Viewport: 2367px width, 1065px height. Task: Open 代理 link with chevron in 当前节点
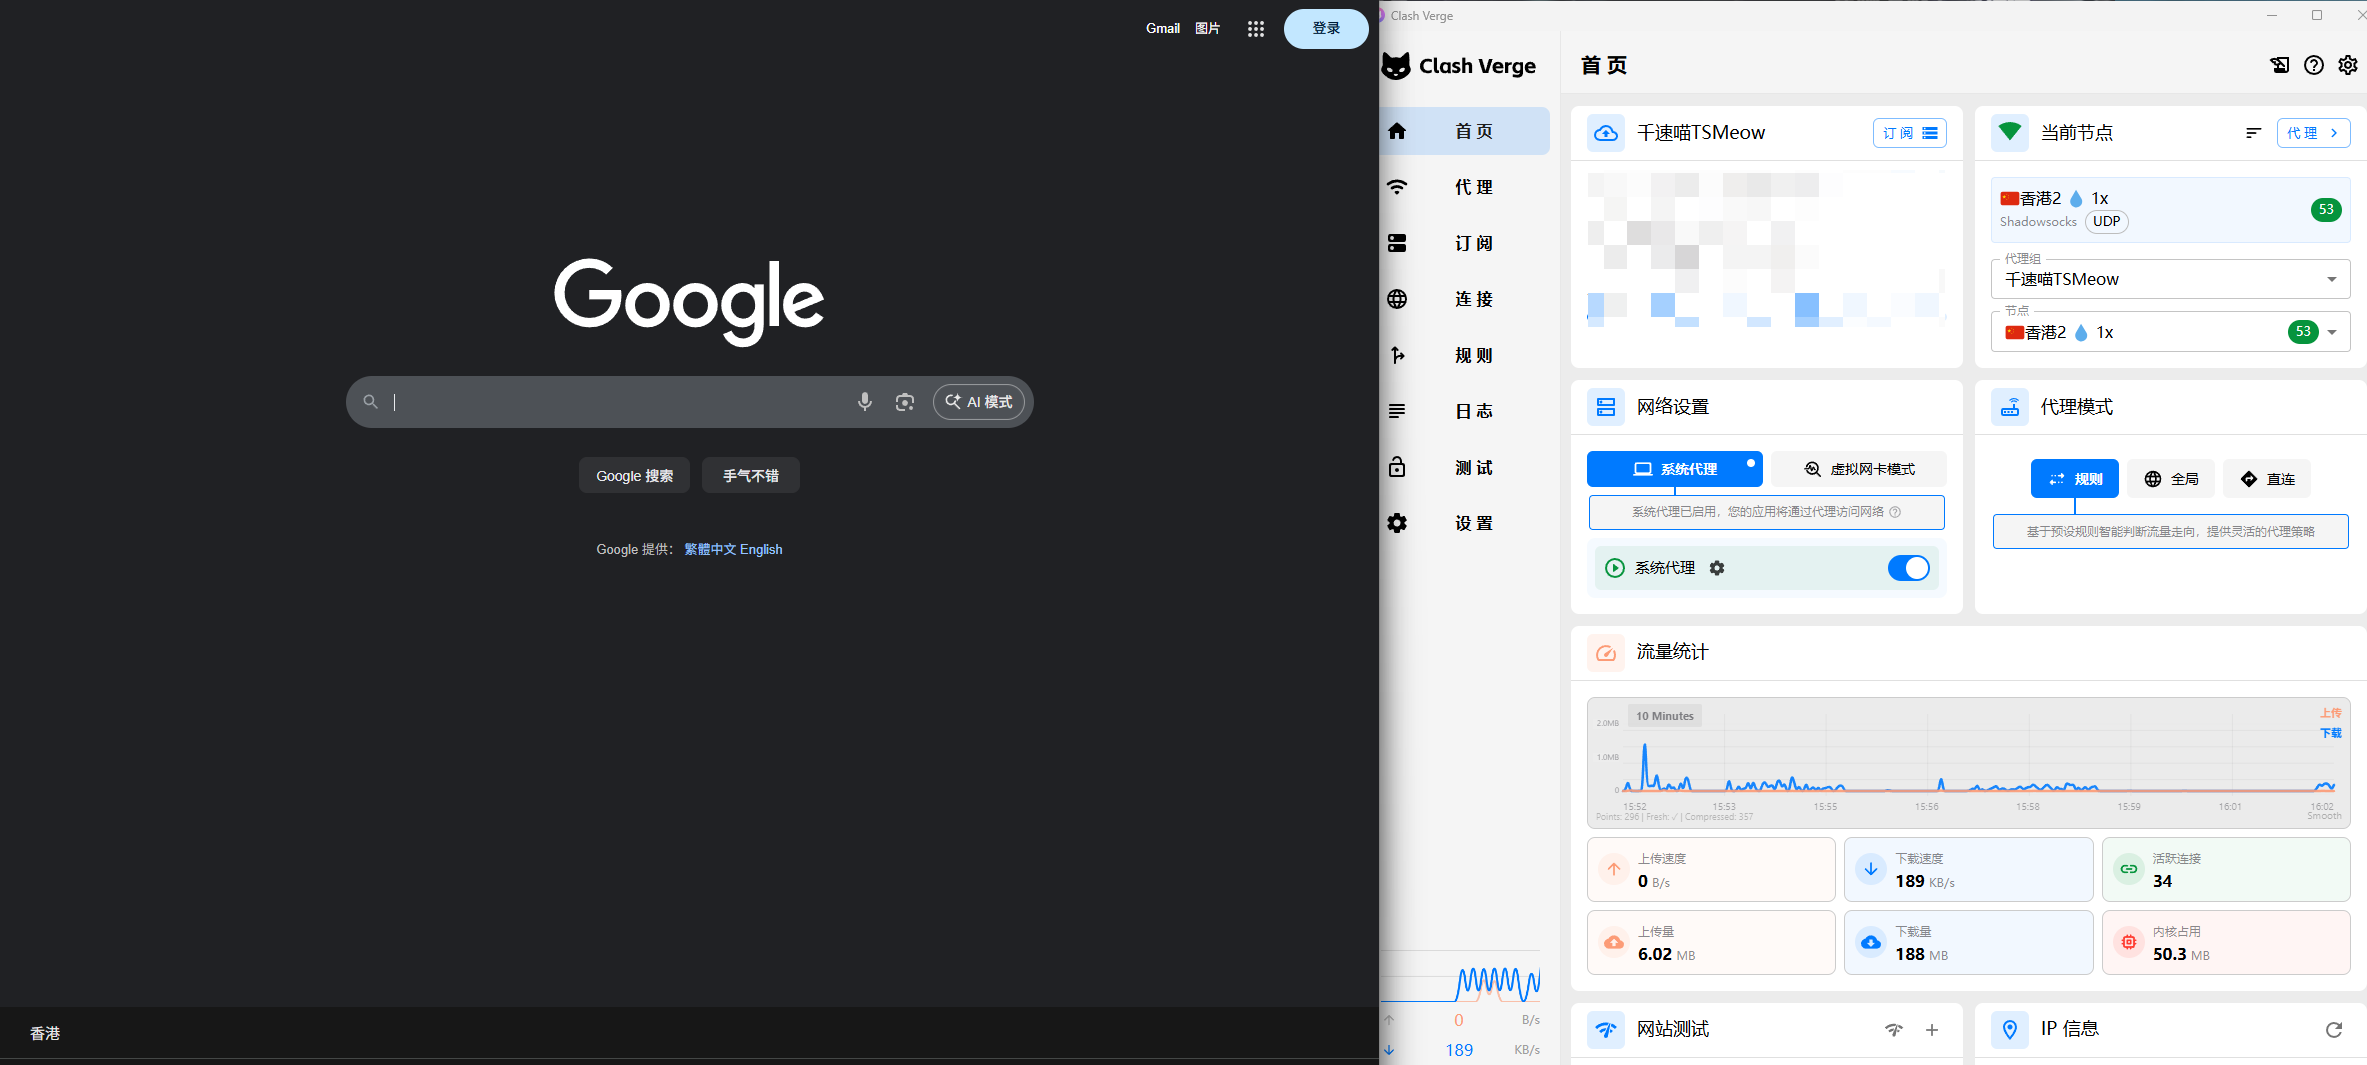coord(2313,133)
